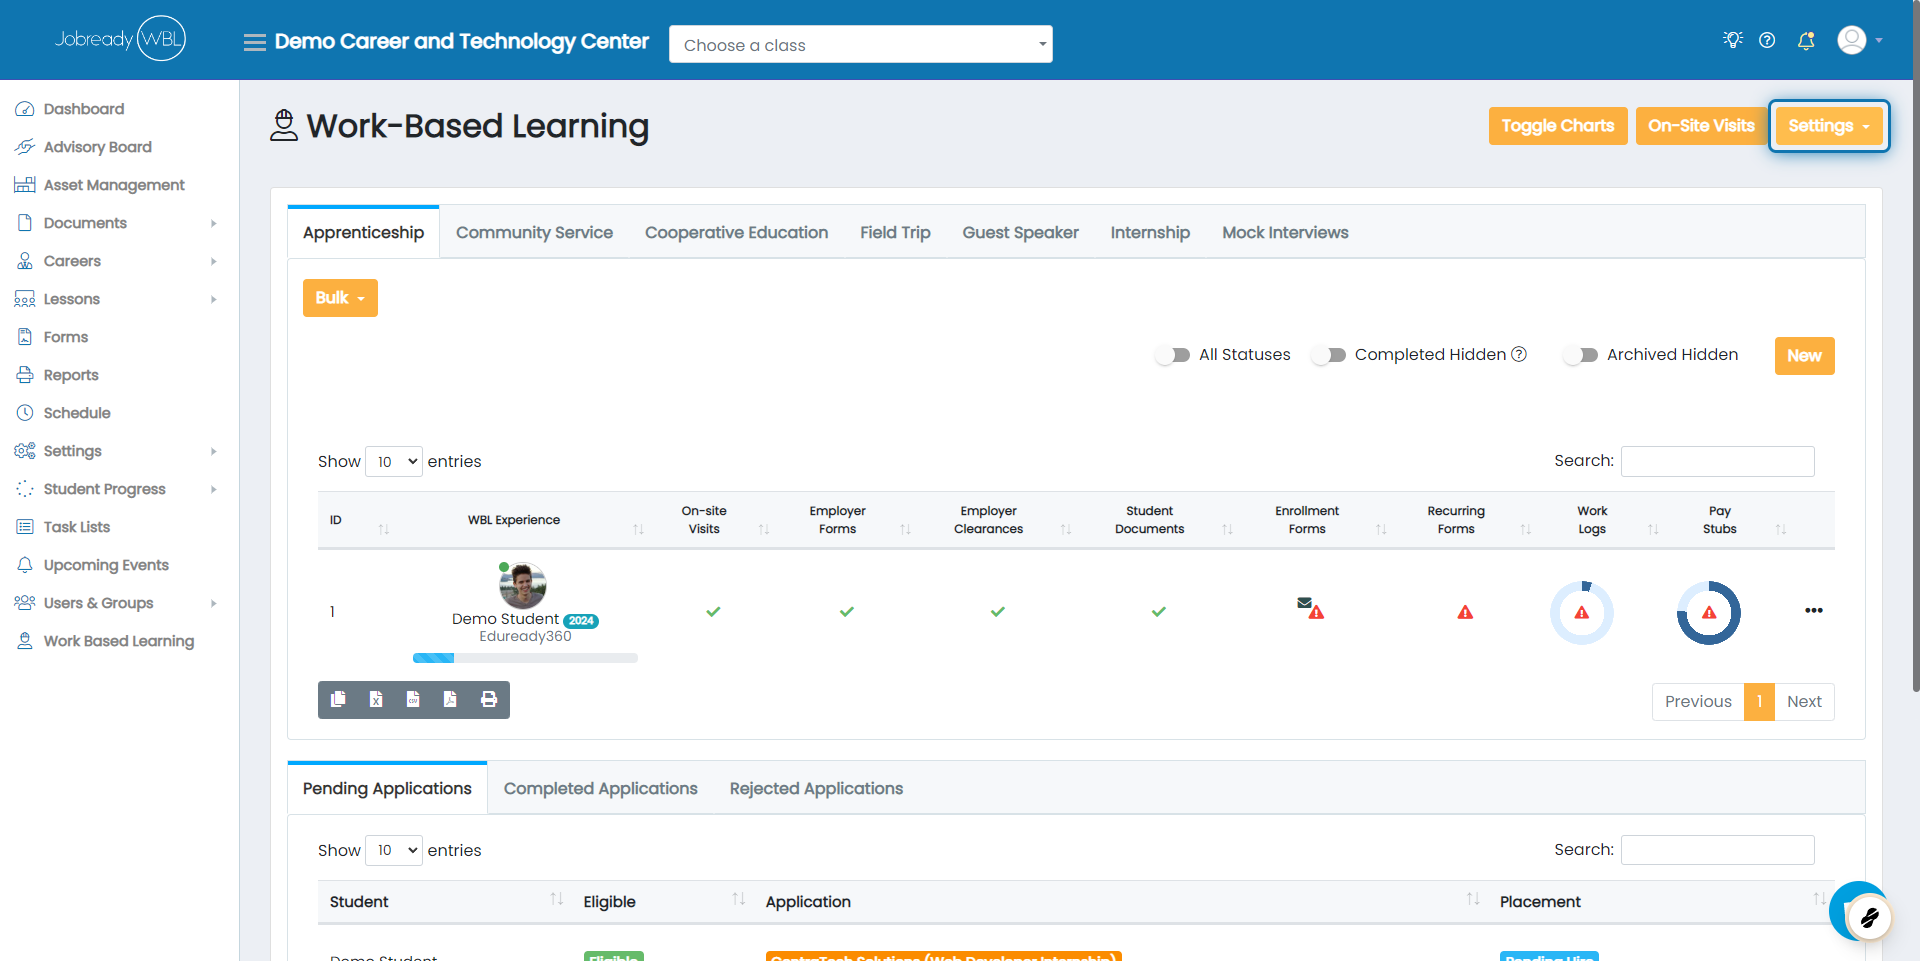Click the lightbulb ideas icon
Image resolution: width=1920 pixels, height=961 pixels.
pos(1733,40)
